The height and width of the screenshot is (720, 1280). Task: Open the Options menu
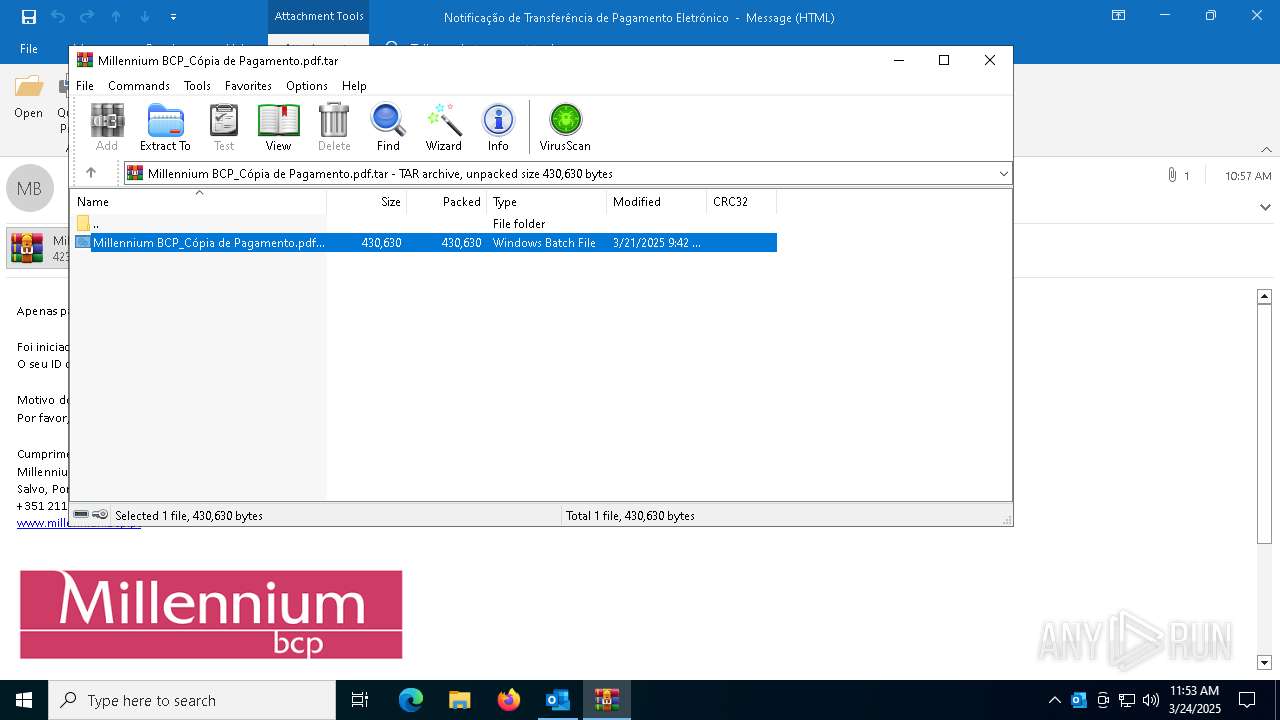307,86
